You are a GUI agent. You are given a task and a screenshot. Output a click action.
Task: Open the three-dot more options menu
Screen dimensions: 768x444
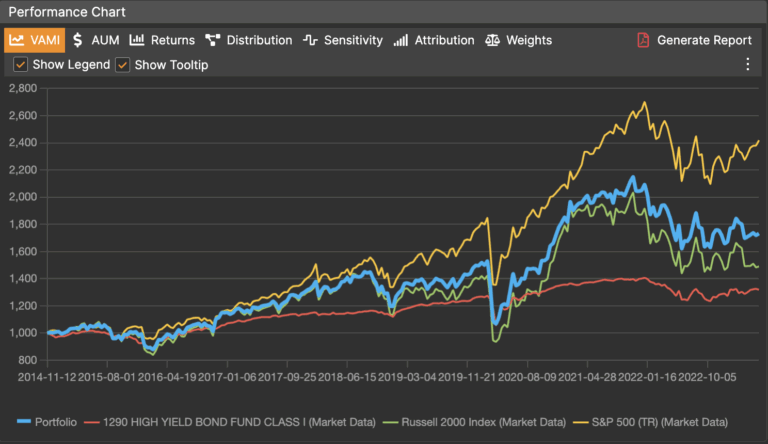[747, 65]
